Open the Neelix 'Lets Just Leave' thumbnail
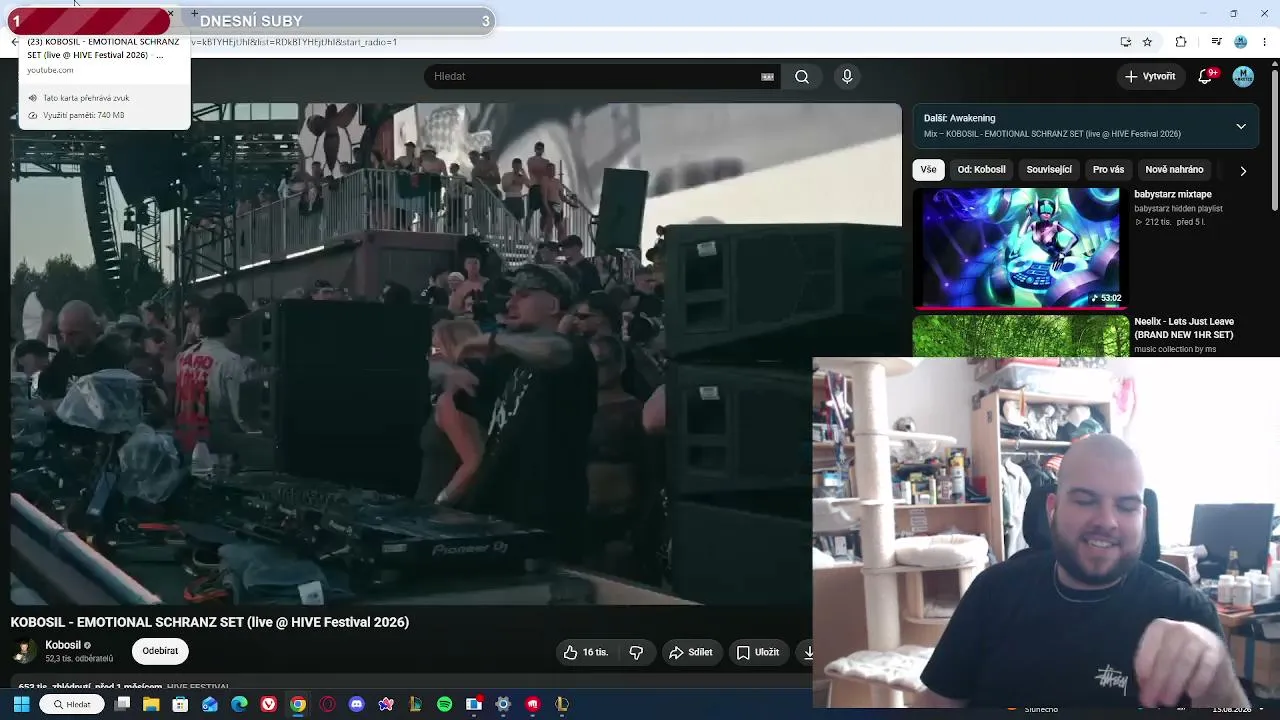This screenshot has width=1280, height=720. tap(1021, 336)
